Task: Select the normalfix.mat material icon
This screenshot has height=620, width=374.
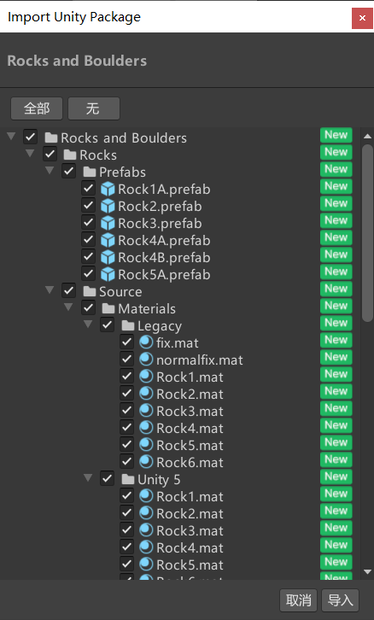Action: [x=146, y=359]
